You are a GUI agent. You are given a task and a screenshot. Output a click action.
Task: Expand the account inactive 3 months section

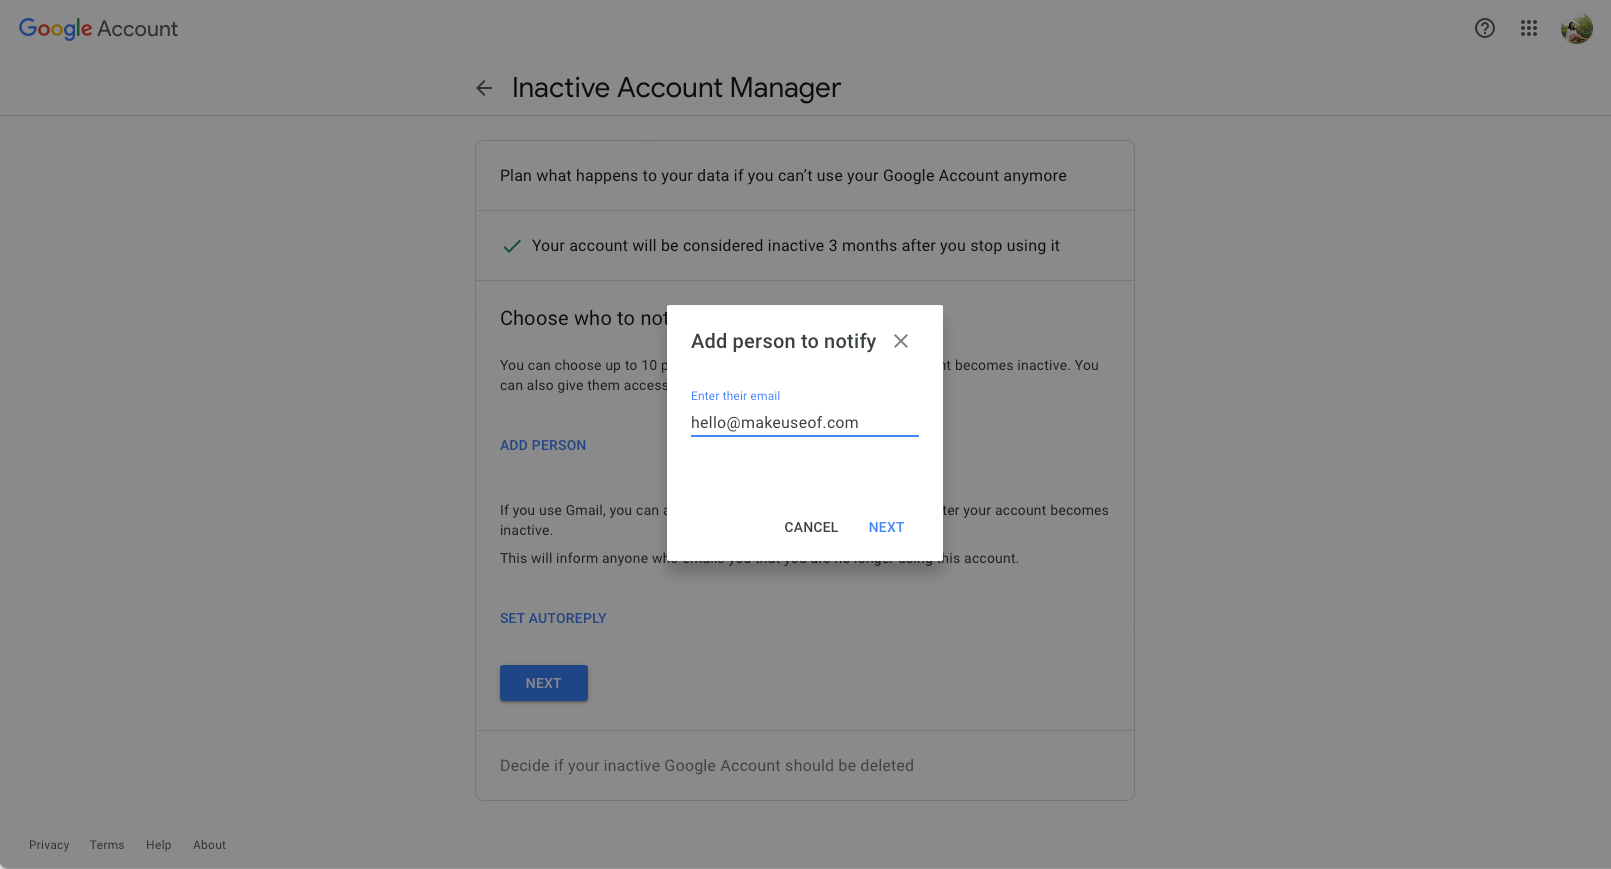click(x=805, y=246)
